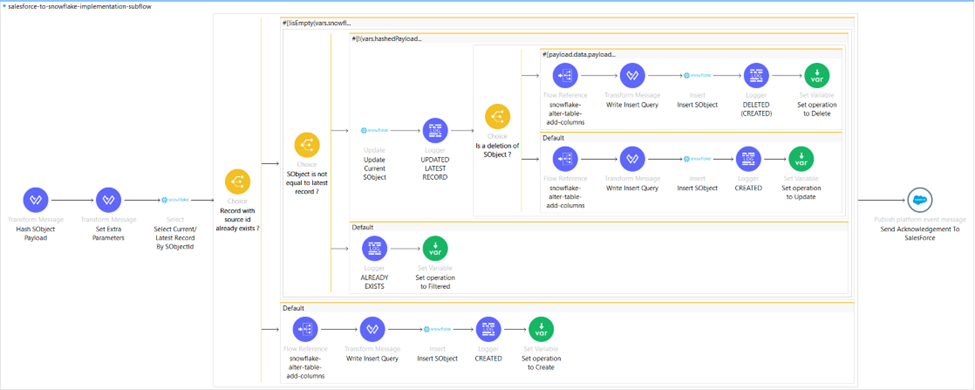Select Insert SObject component in Update-operation route
The height and width of the screenshot is (390, 975).
(697, 159)
